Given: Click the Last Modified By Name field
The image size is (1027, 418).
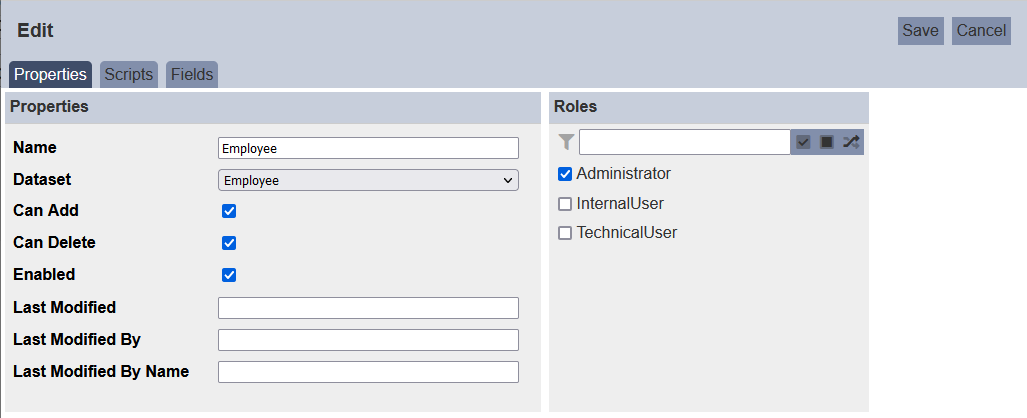Looking at the screenshot, I should (368, 372).
